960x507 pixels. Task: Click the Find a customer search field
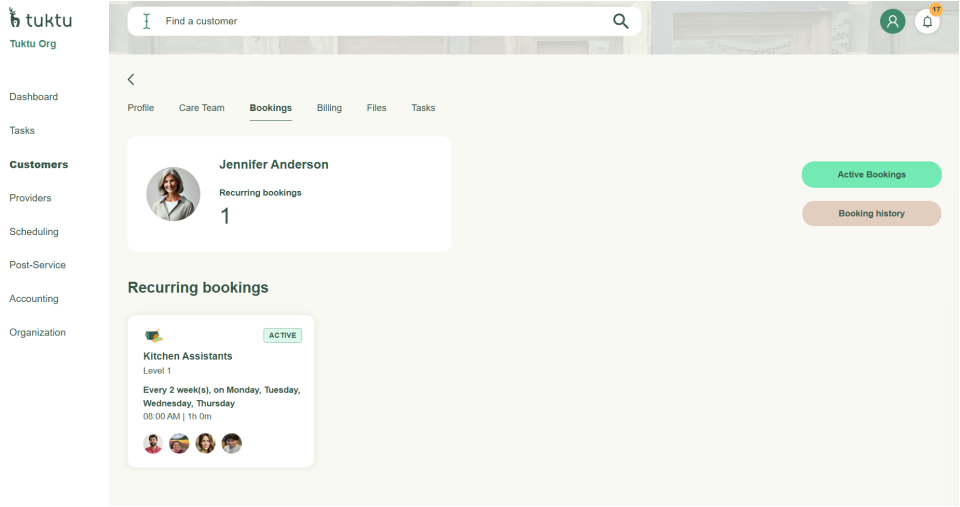point(380,21)
